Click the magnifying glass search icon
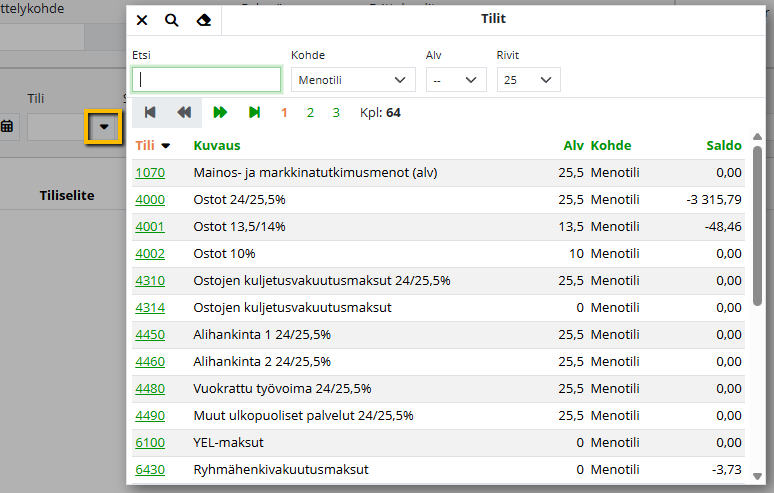This screenshot has width=774, height=493. pyautogui.click(x=172, y=20)
